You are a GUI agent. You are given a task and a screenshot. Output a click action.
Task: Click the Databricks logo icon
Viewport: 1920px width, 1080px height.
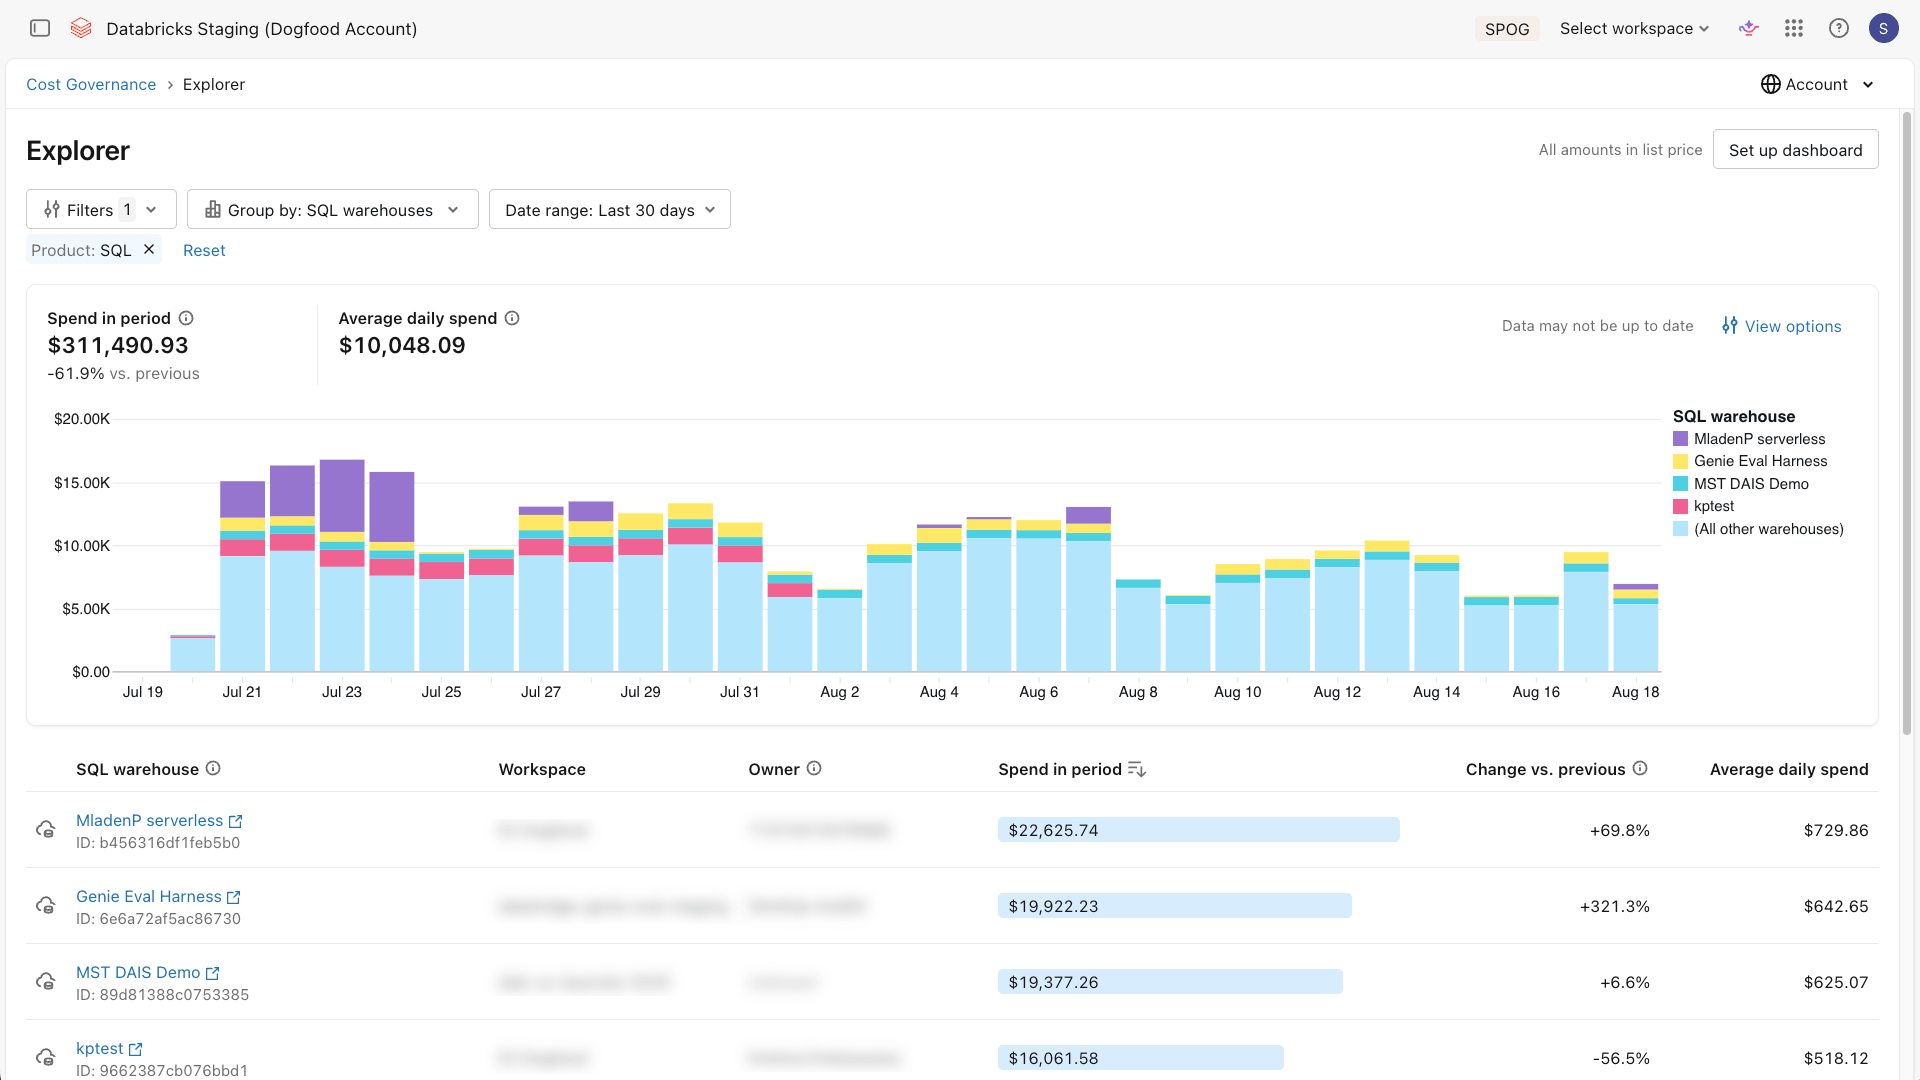81,28
